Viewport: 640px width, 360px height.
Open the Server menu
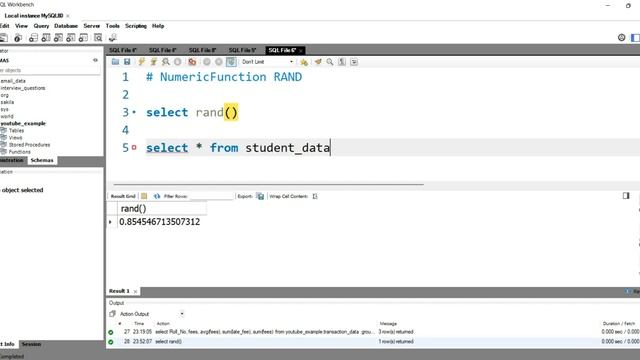[91, 26]
